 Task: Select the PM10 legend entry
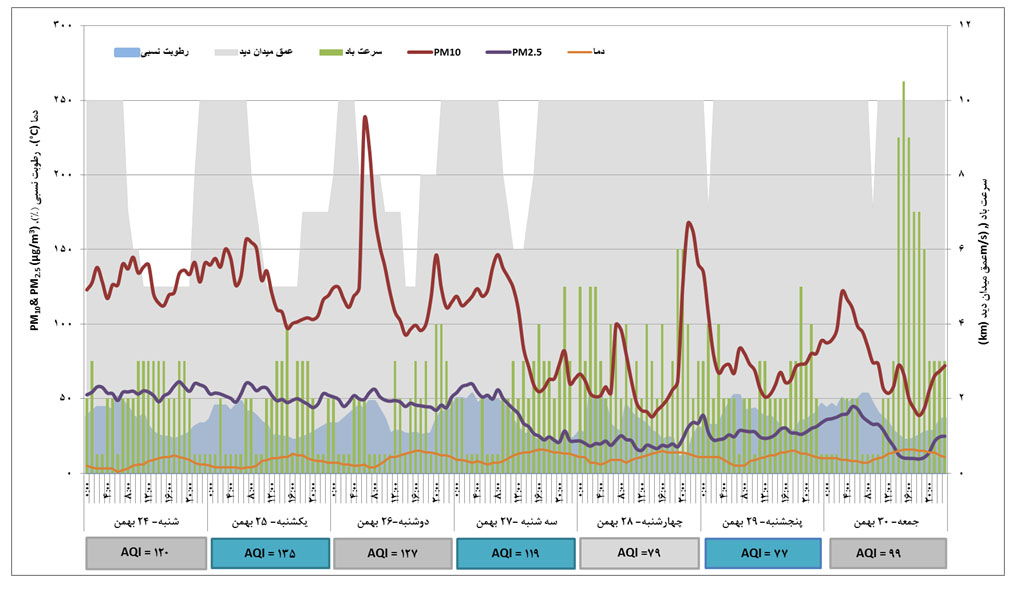[x=439, y=51]
